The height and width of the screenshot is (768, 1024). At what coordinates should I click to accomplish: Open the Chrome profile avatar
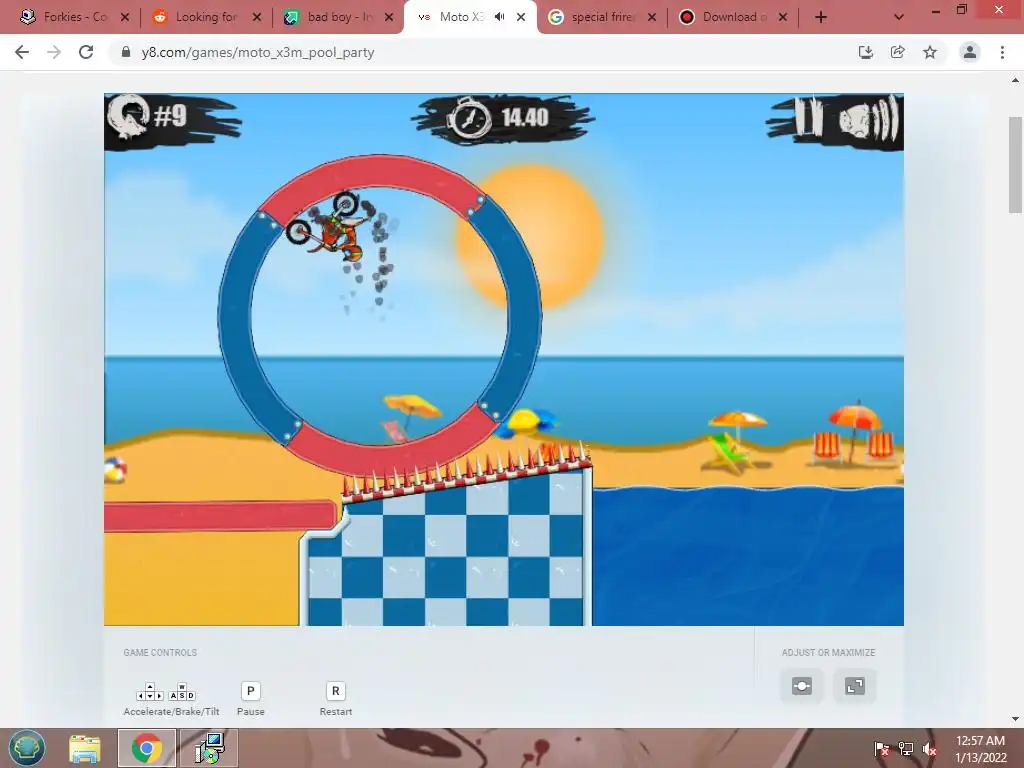(x=970, y=52)
